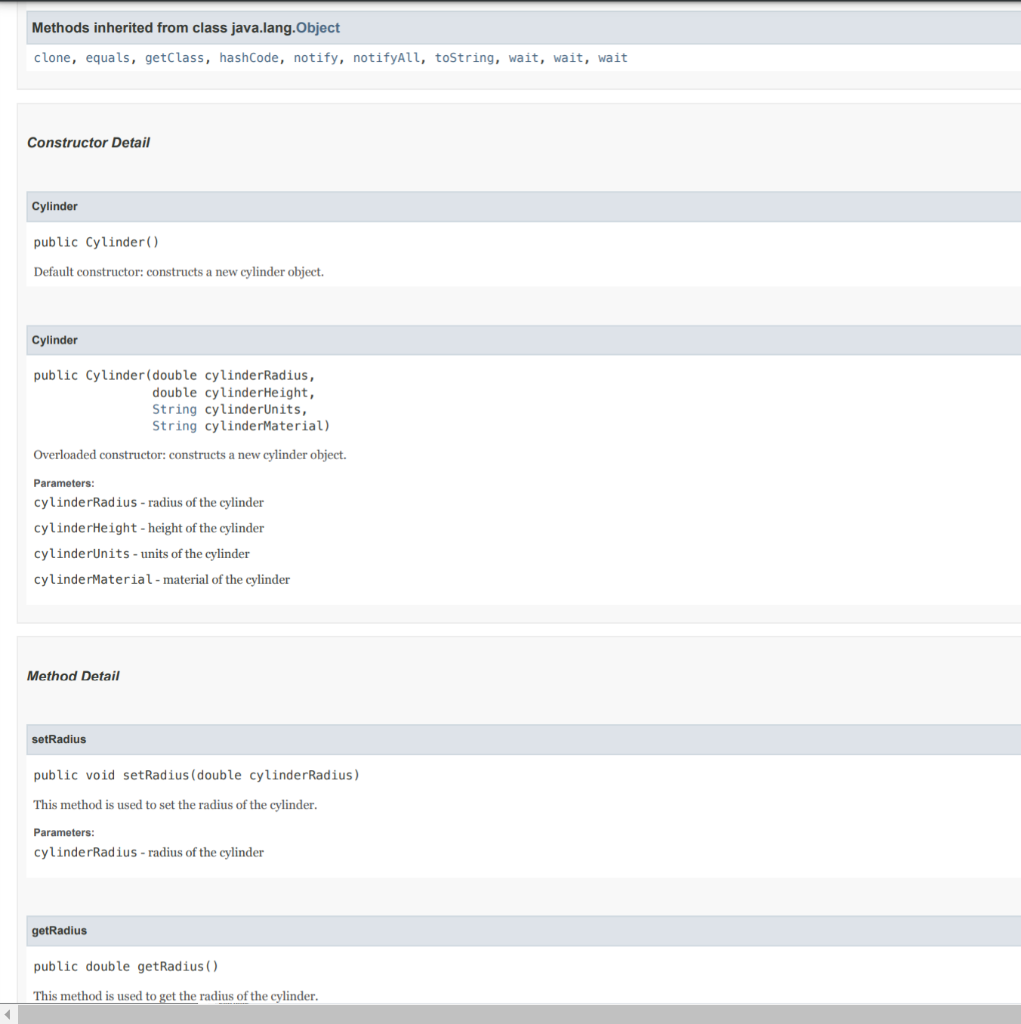Open the notify method link
The image size is (1021, 1024).
[x=315, y=57]
